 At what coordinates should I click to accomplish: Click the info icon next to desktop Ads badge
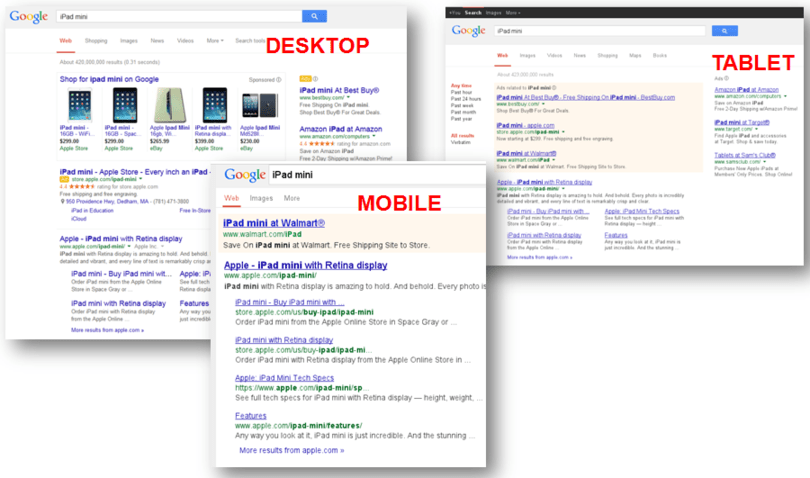[315, 79]
